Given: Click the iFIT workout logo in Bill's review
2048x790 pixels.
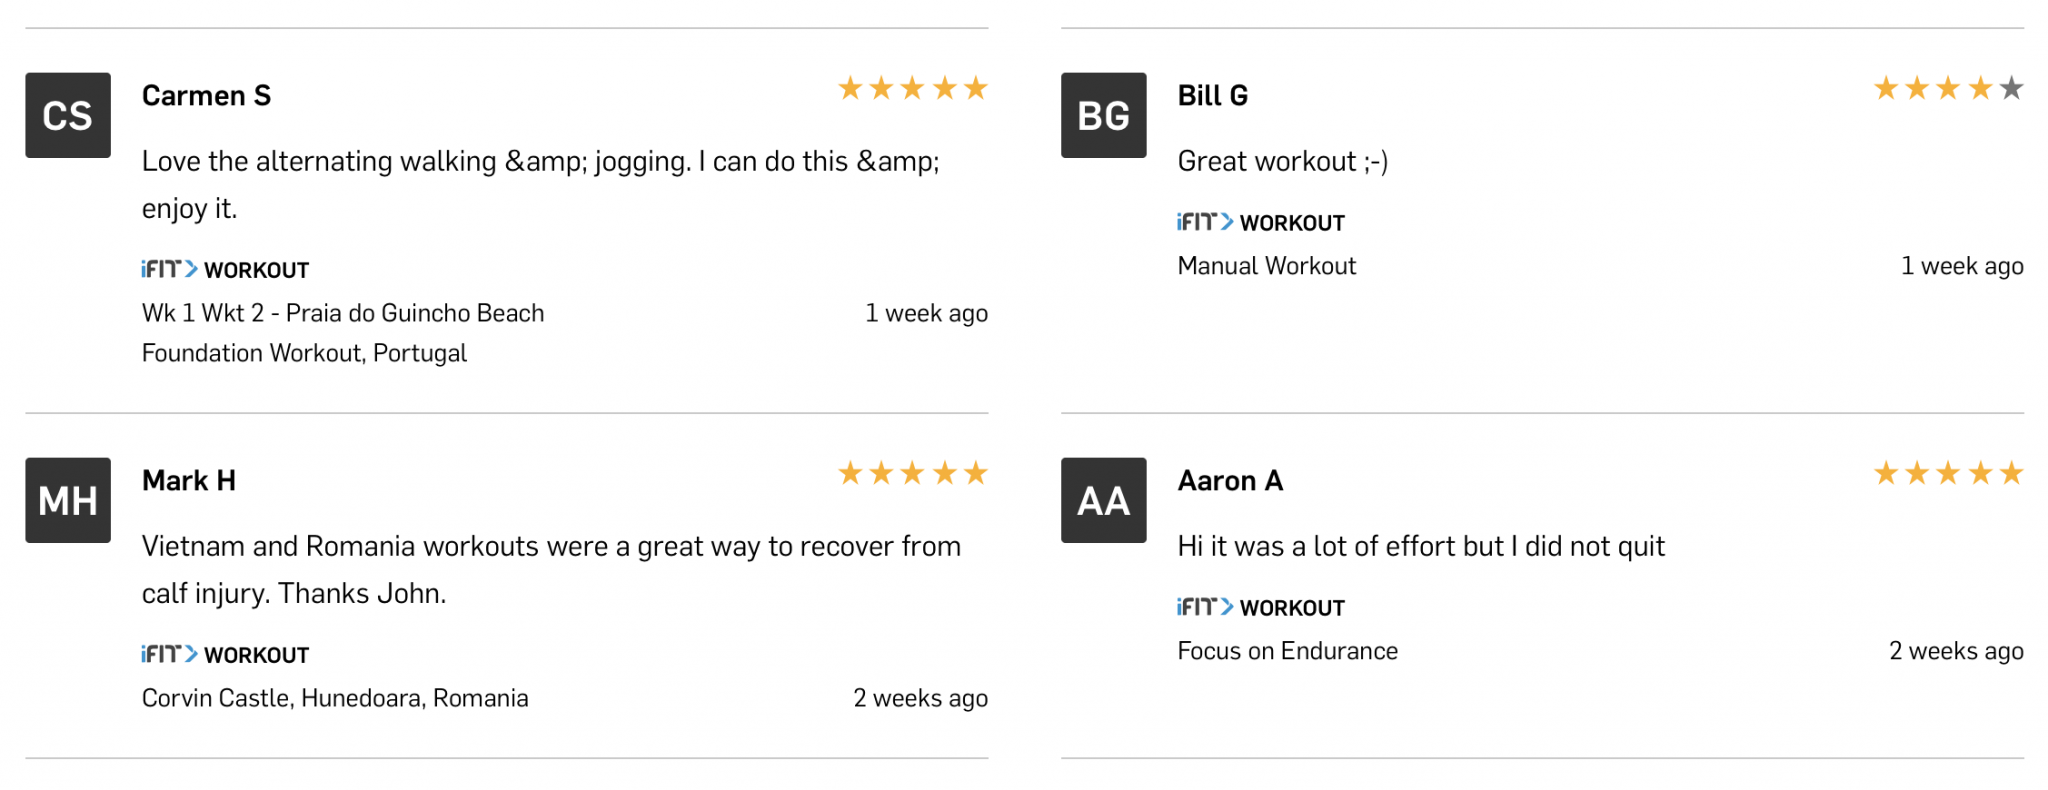Looking at the screenshot, I should coord(1261,223).
